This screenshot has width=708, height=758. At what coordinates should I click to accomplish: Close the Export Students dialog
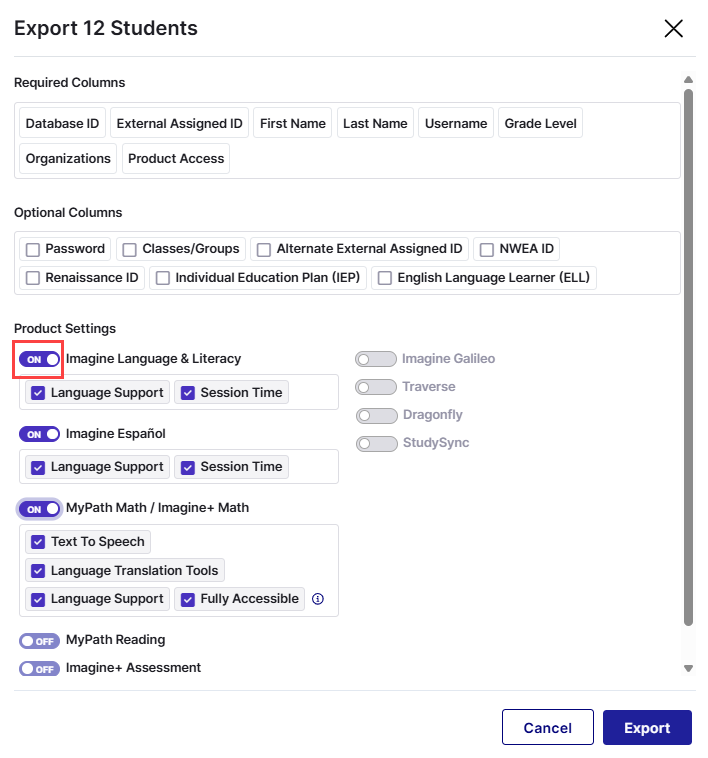673,28
